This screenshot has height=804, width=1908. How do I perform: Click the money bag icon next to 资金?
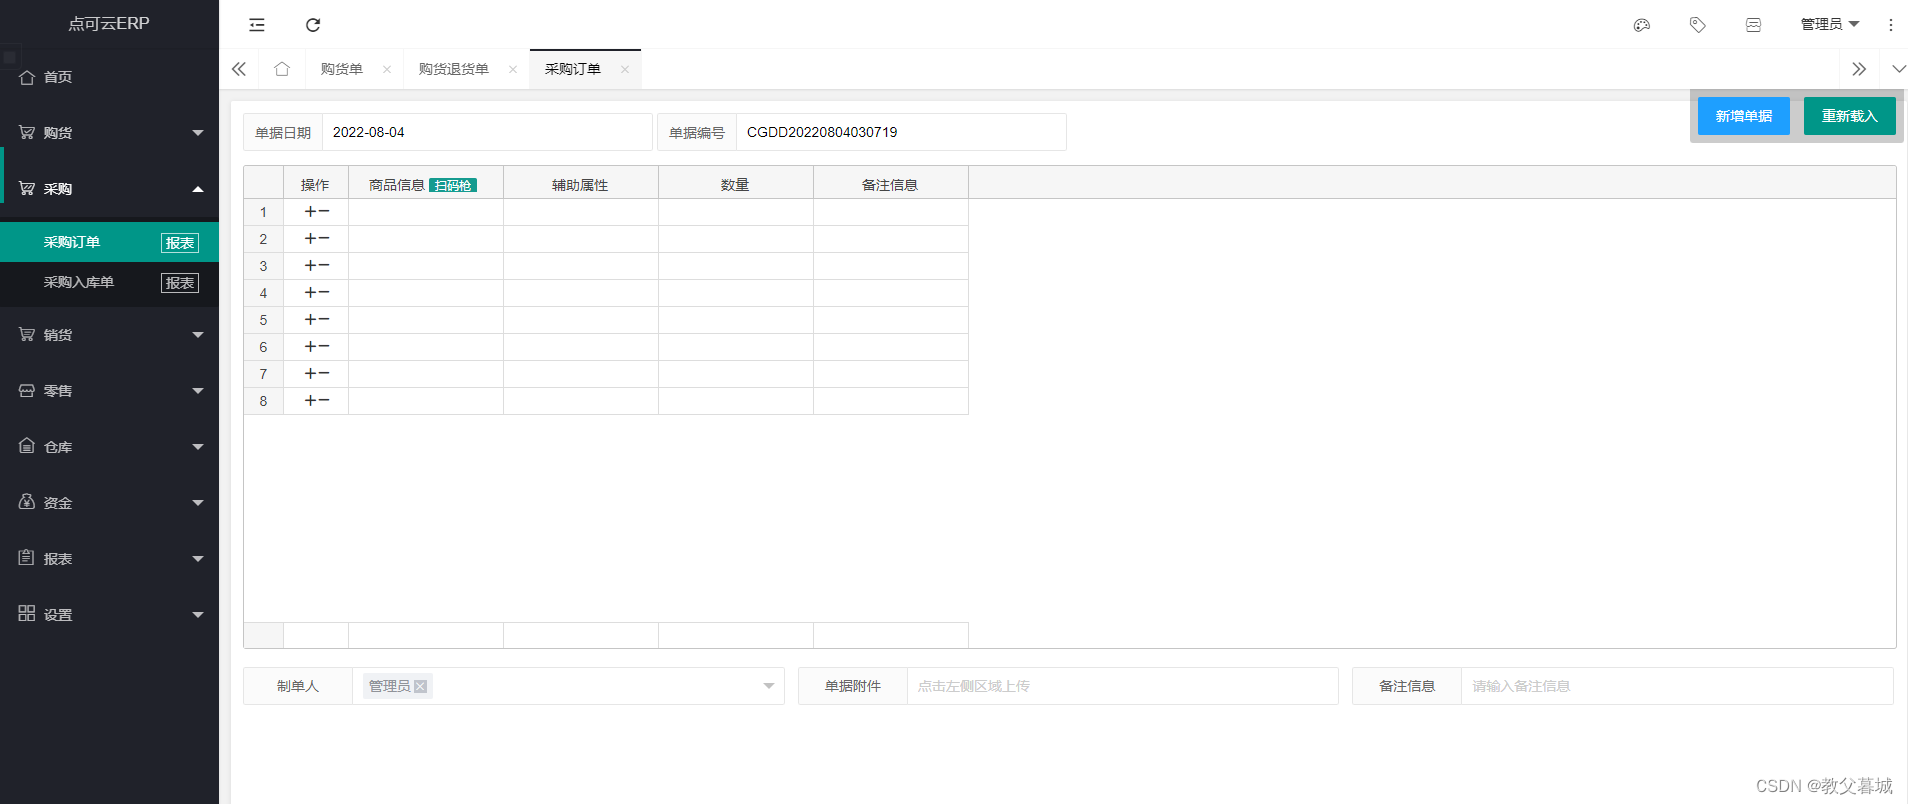27,502
